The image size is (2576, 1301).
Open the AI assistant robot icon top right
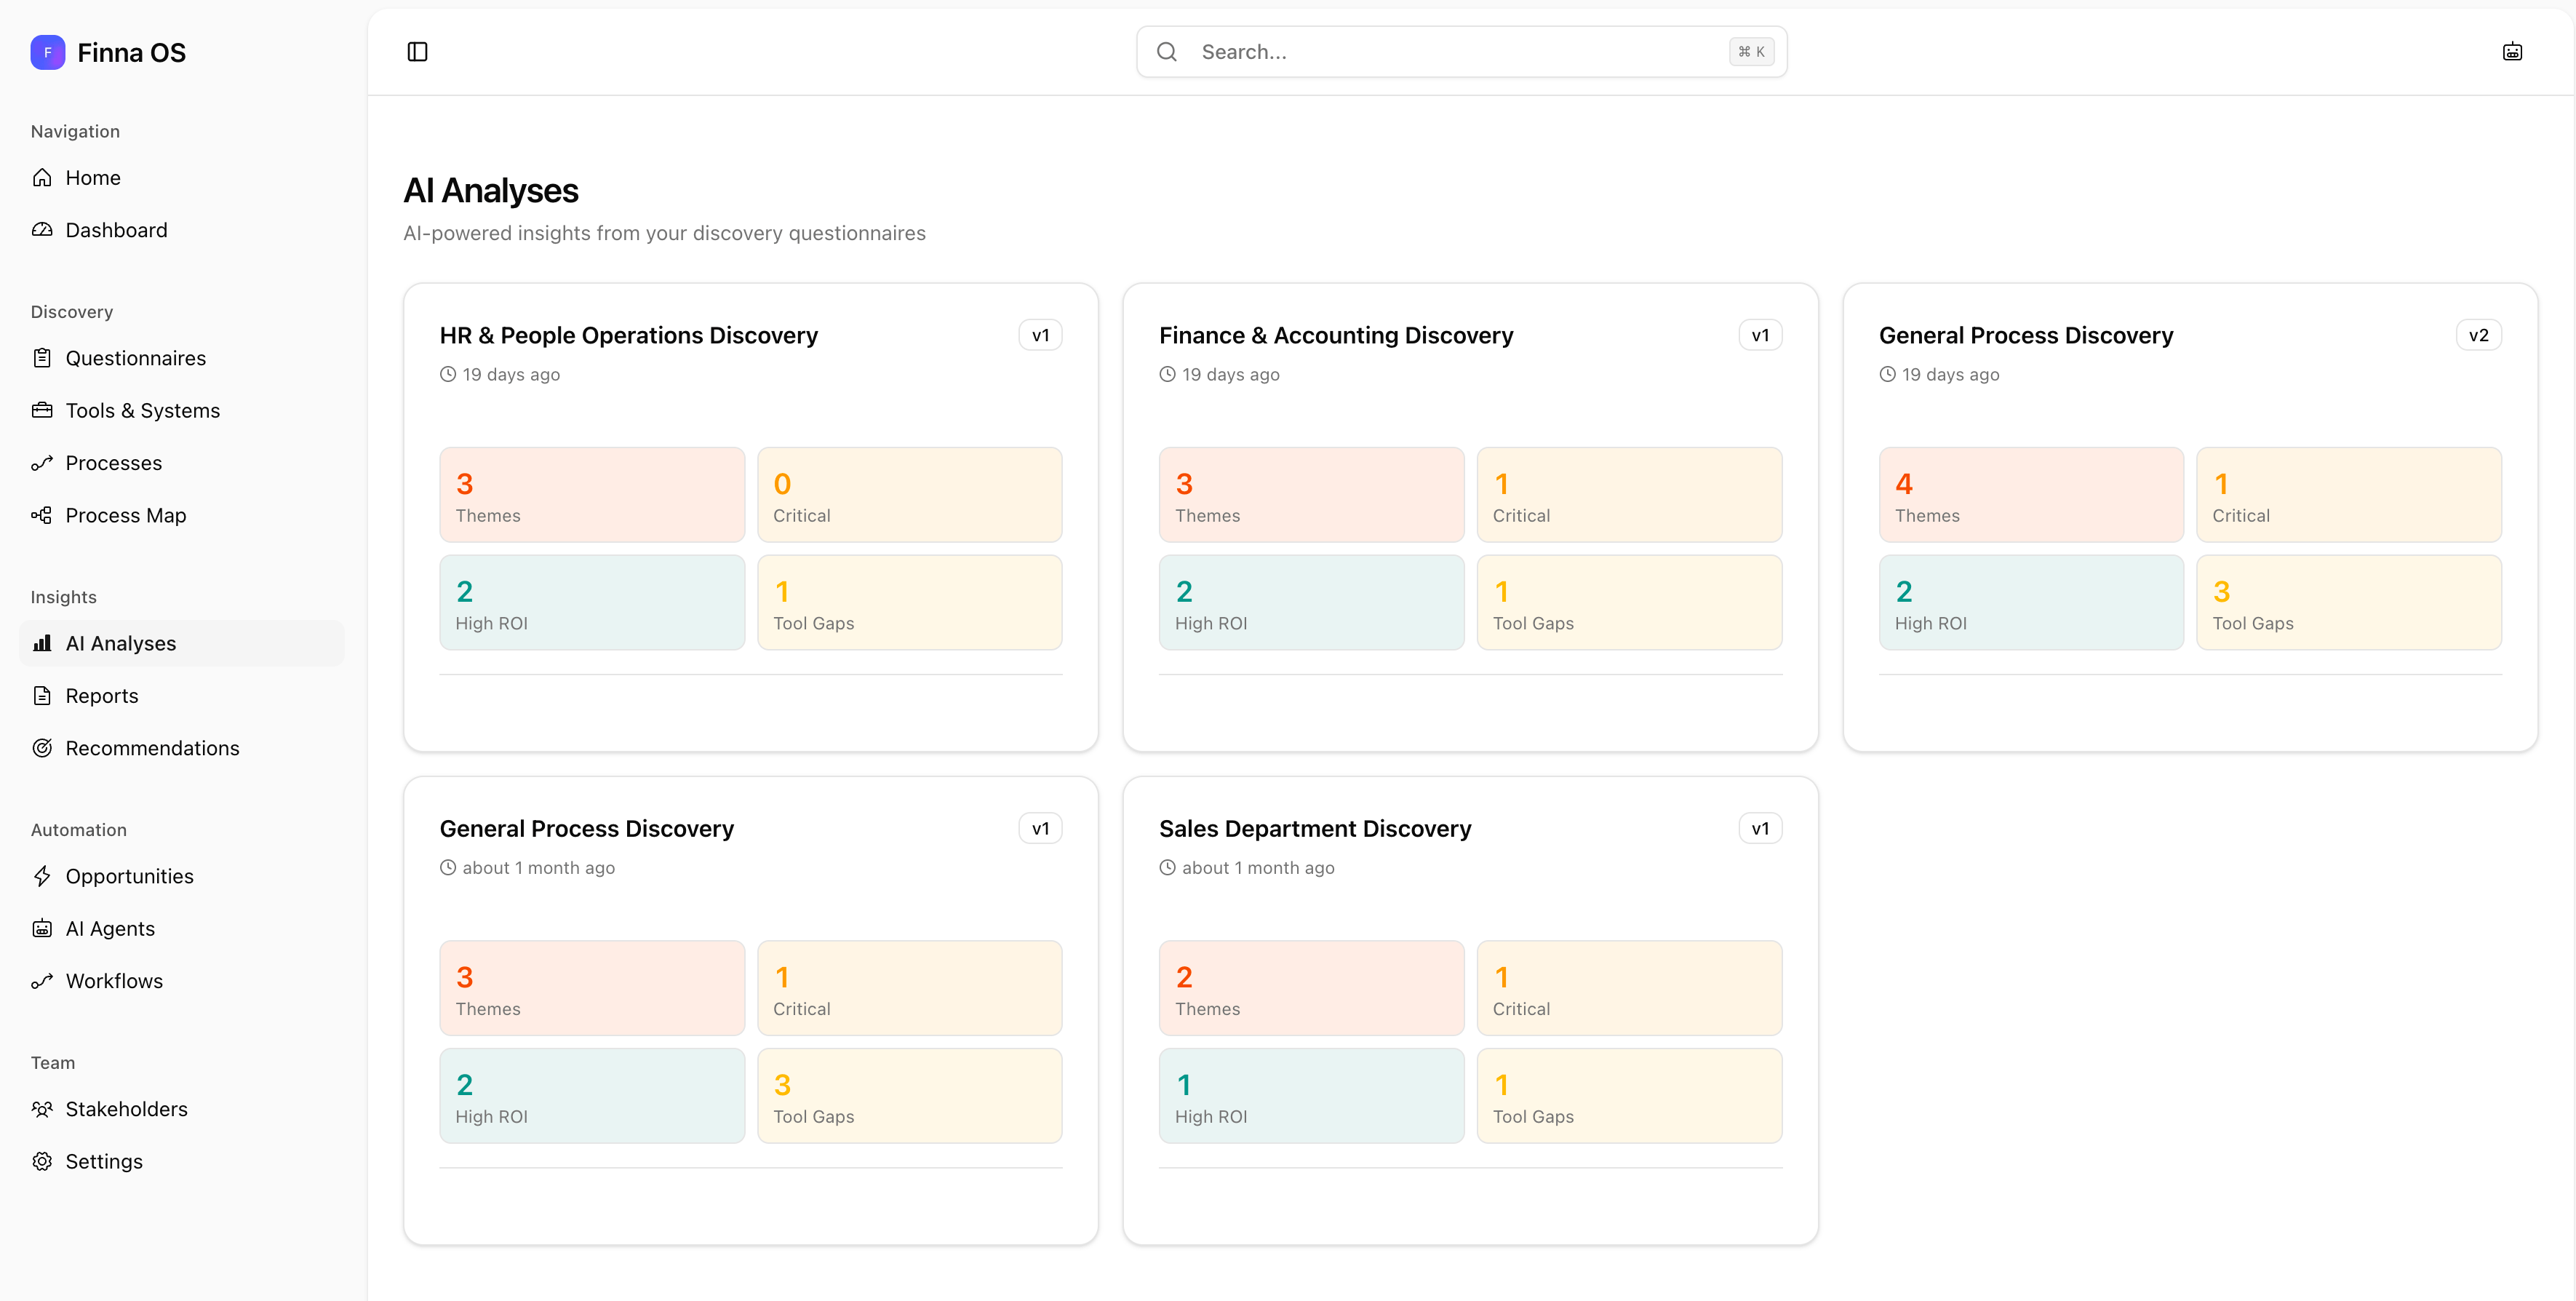(x=2513, y=51)
